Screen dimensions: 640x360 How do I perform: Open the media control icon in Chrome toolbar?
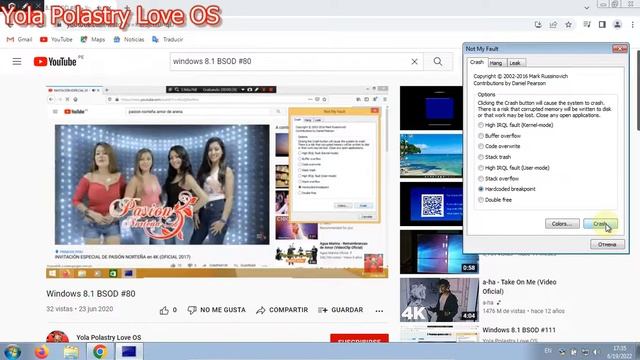[x=587, y=25]
